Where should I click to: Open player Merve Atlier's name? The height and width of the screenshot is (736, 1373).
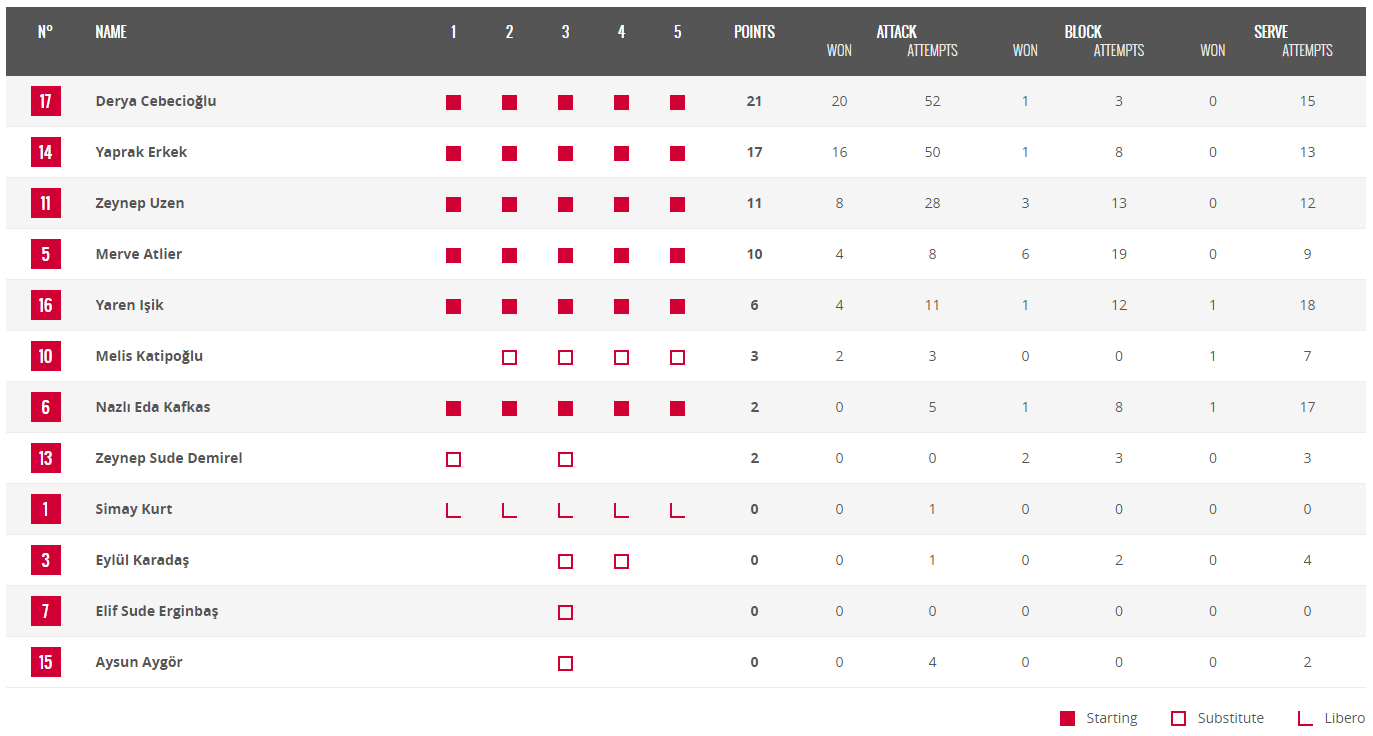[x=139, y=254]
